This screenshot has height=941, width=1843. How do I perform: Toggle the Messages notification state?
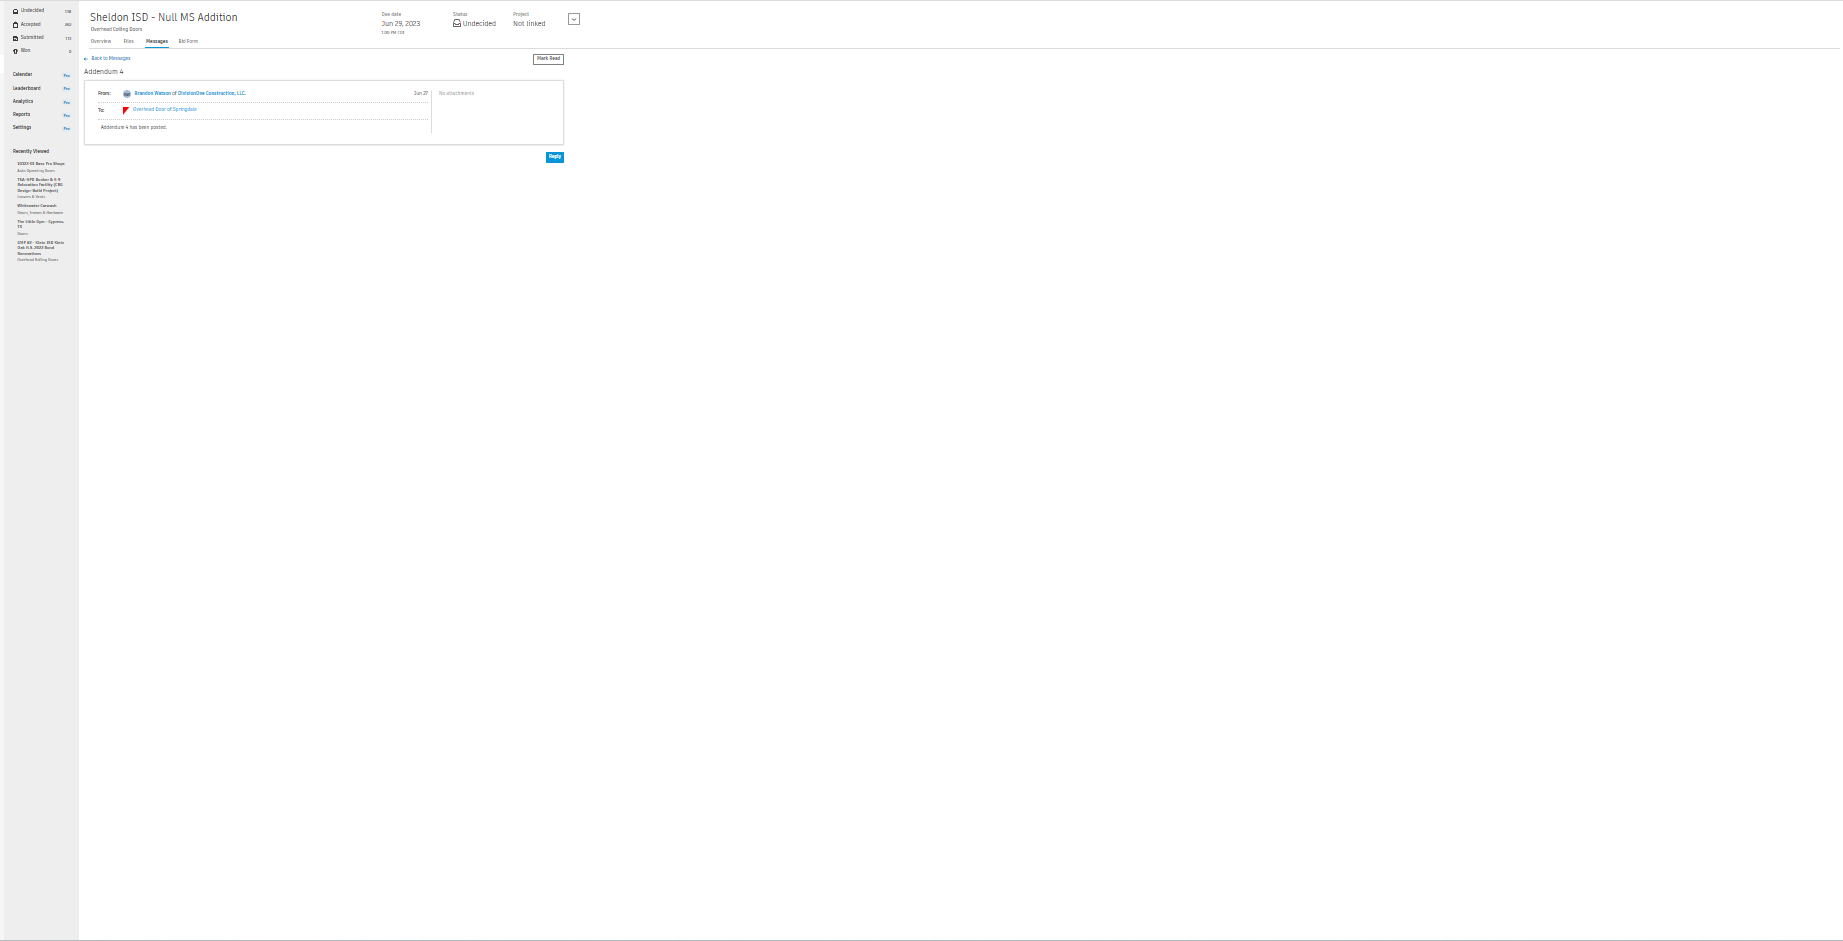[156, 41]
